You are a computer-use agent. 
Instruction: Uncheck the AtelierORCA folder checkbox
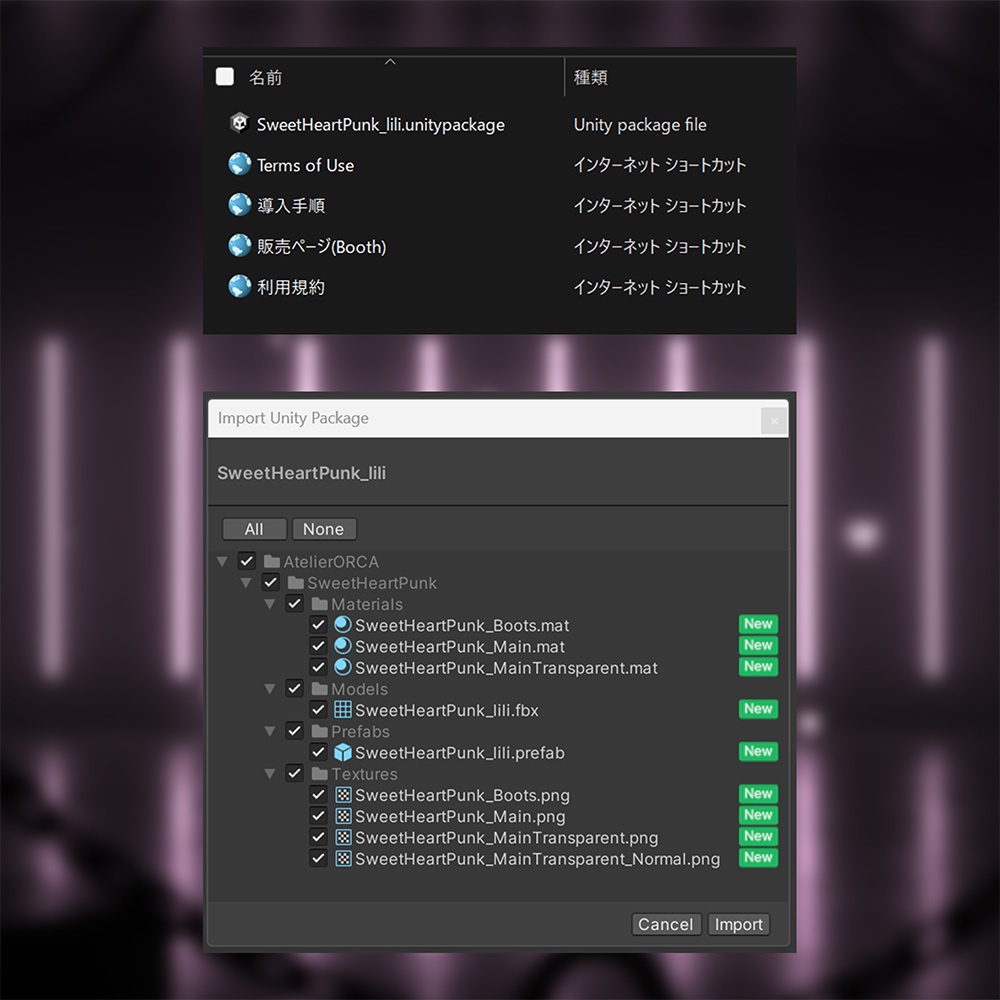click(247, 561)
